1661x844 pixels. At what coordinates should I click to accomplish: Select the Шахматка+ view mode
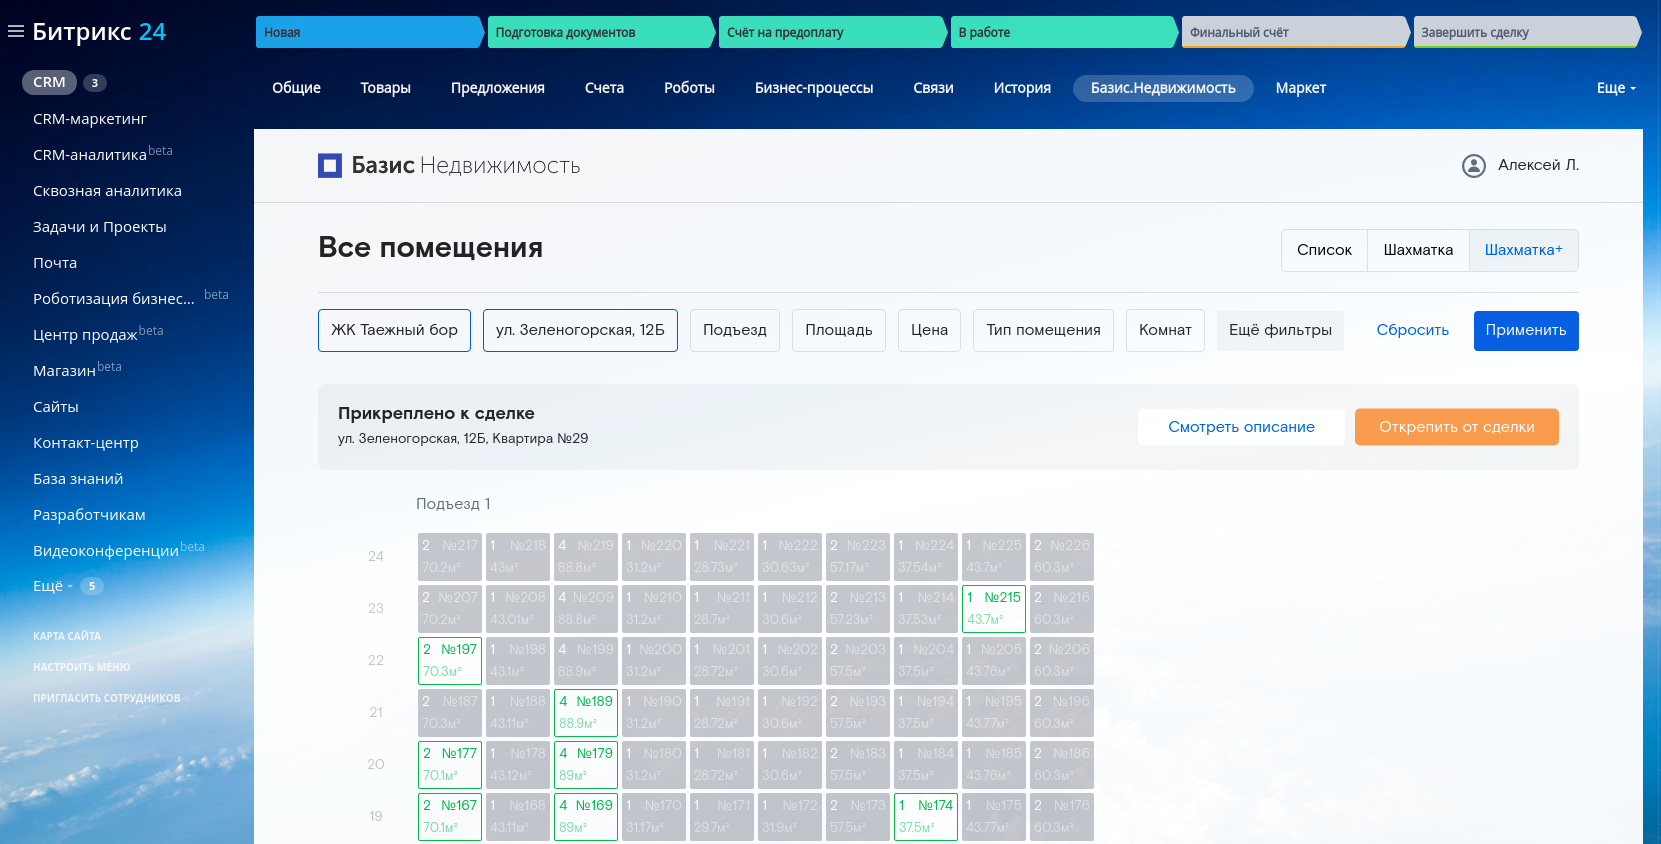(x=1522, y=250)
